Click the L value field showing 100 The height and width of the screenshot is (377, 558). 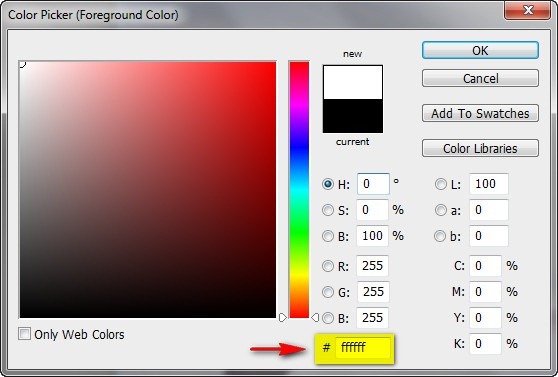coord(489,184)
